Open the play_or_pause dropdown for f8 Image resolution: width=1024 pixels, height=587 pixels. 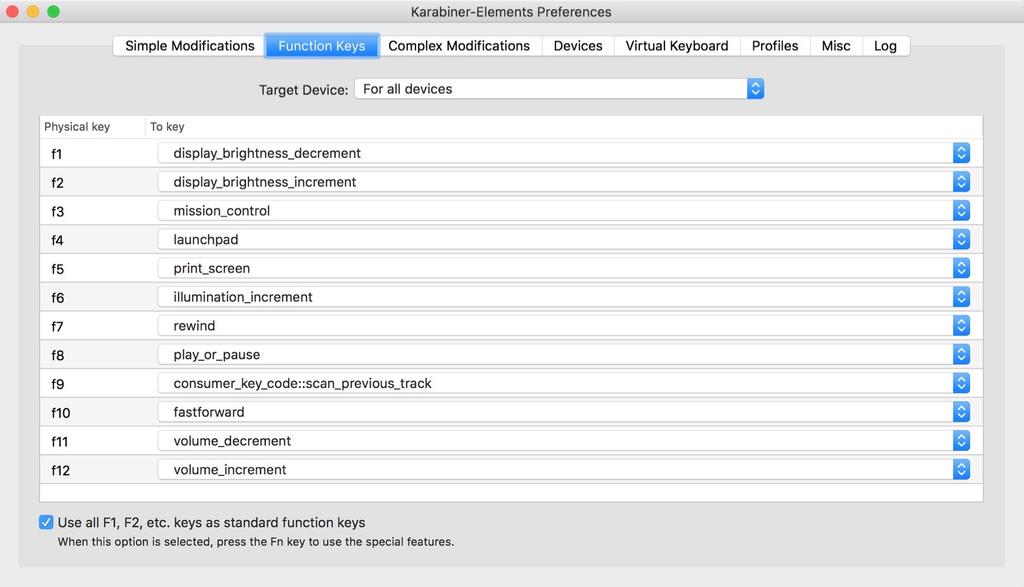pos(564,354)
